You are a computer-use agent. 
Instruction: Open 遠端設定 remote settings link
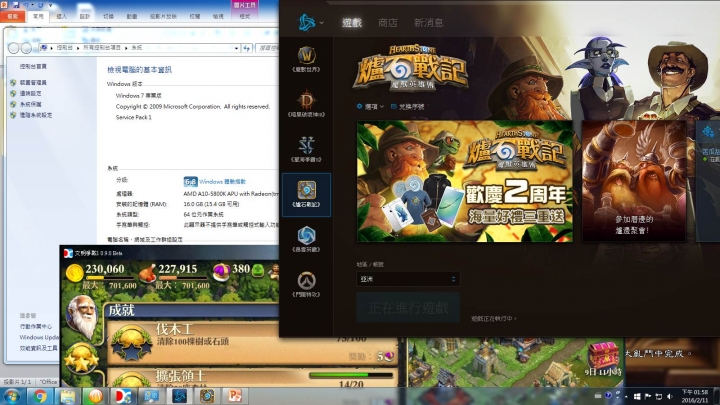coord(30,93)
